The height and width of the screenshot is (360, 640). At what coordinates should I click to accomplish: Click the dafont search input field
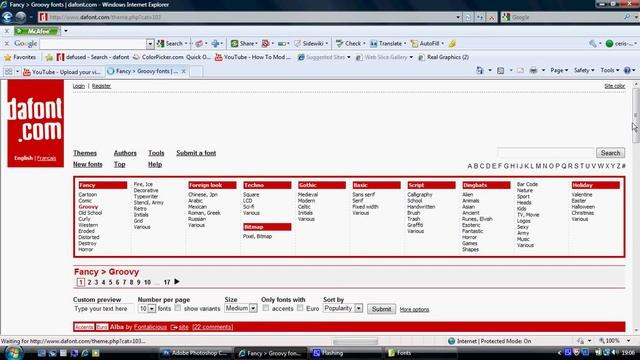546,153
